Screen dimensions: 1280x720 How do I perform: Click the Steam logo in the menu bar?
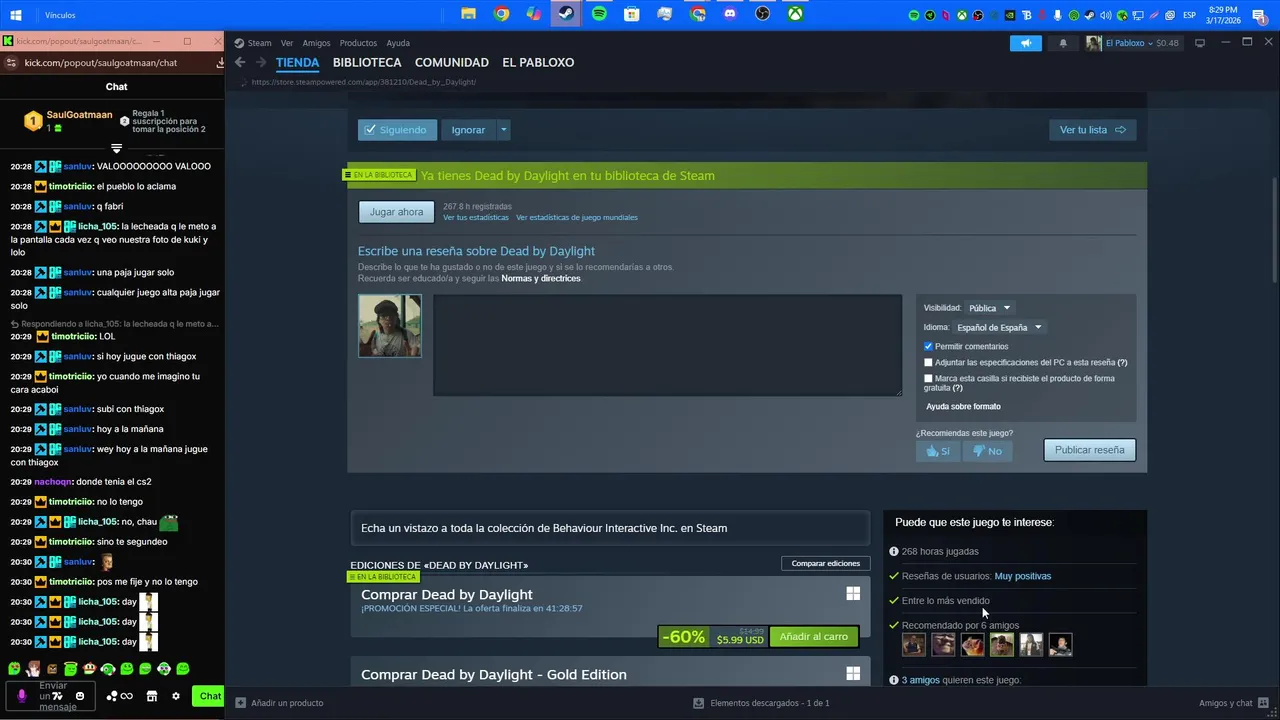coord(239,43)
